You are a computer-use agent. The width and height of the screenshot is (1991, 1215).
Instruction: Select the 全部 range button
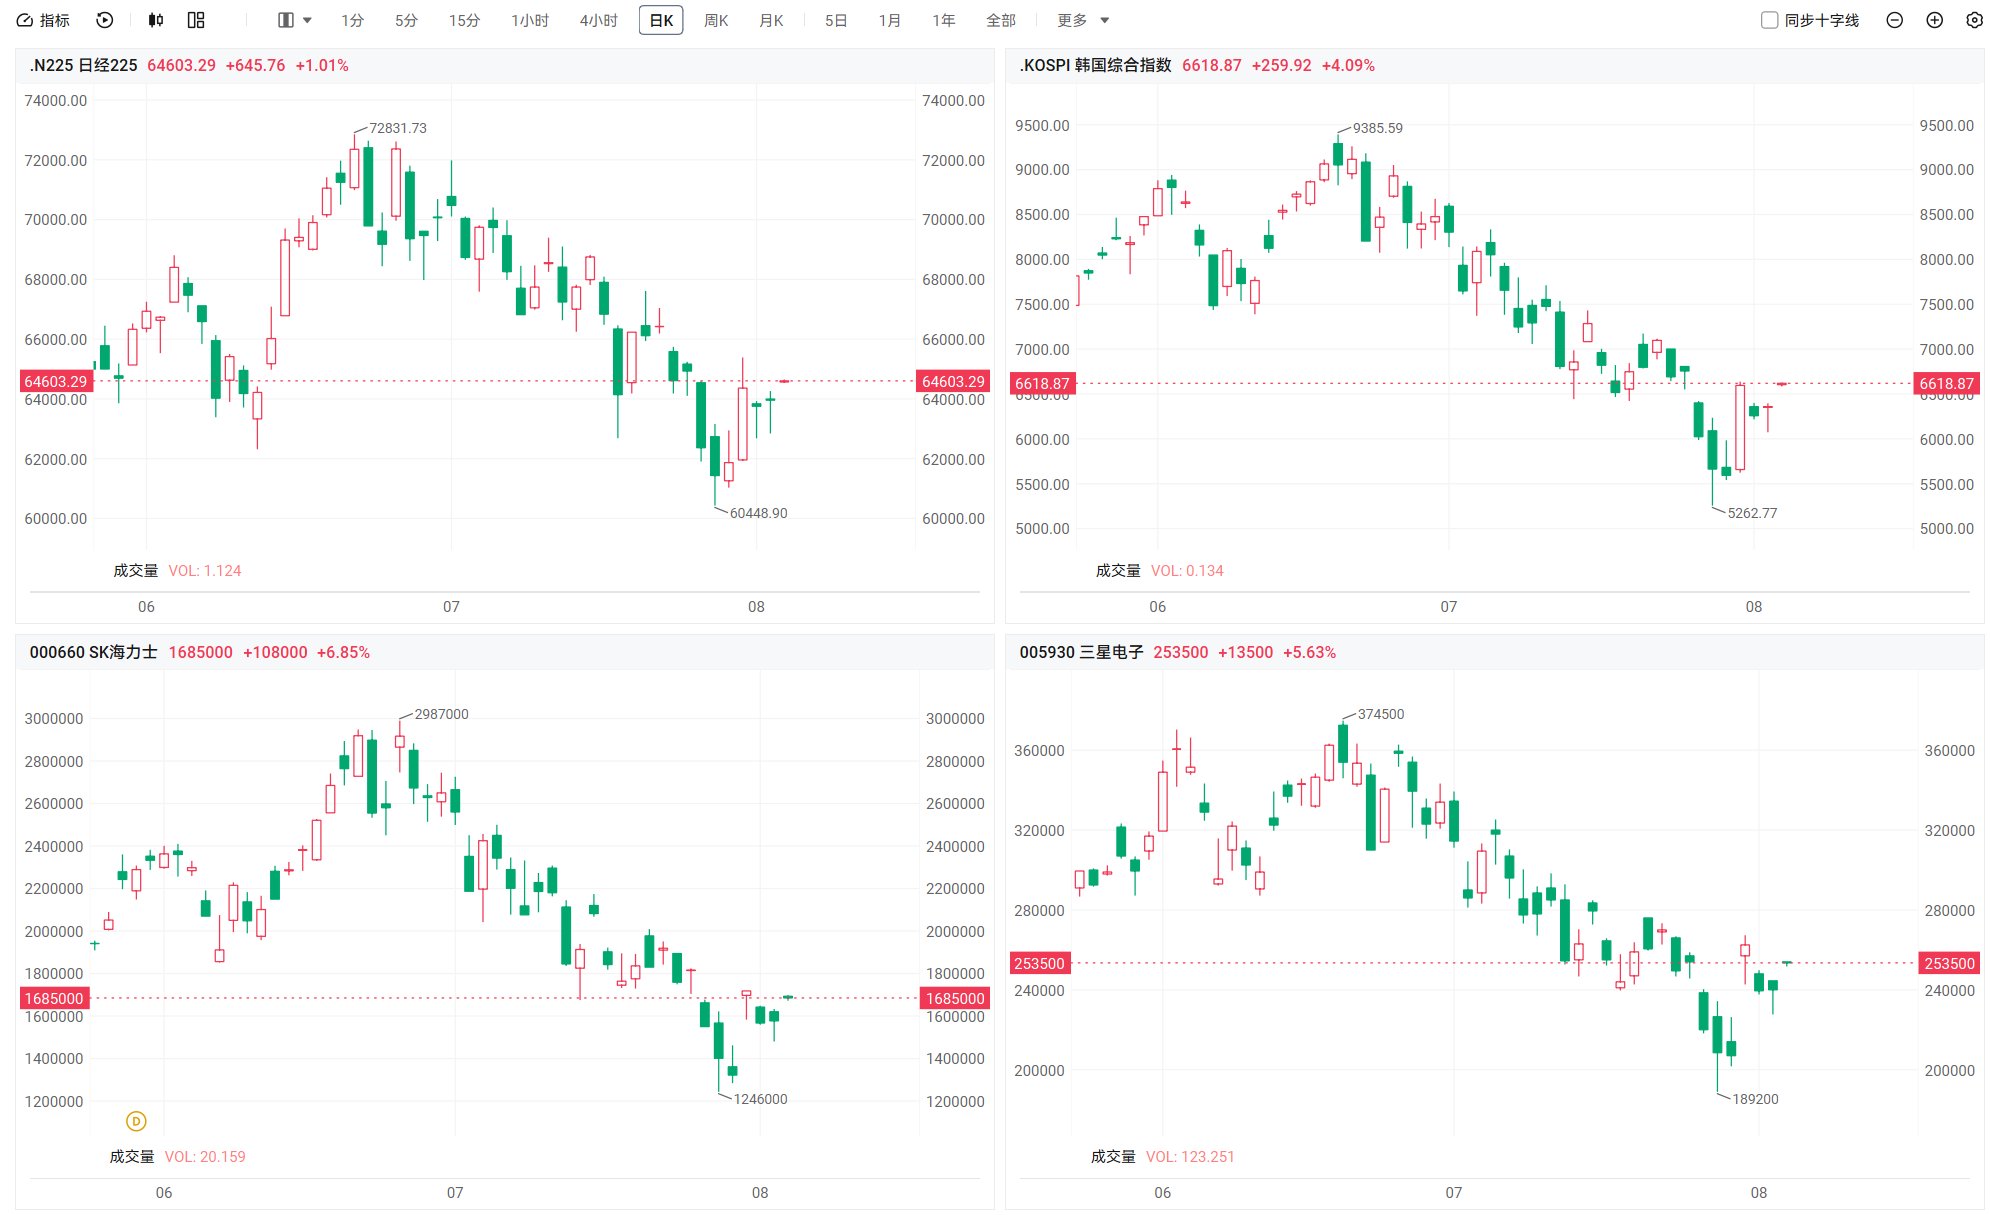pos(1001,20)
